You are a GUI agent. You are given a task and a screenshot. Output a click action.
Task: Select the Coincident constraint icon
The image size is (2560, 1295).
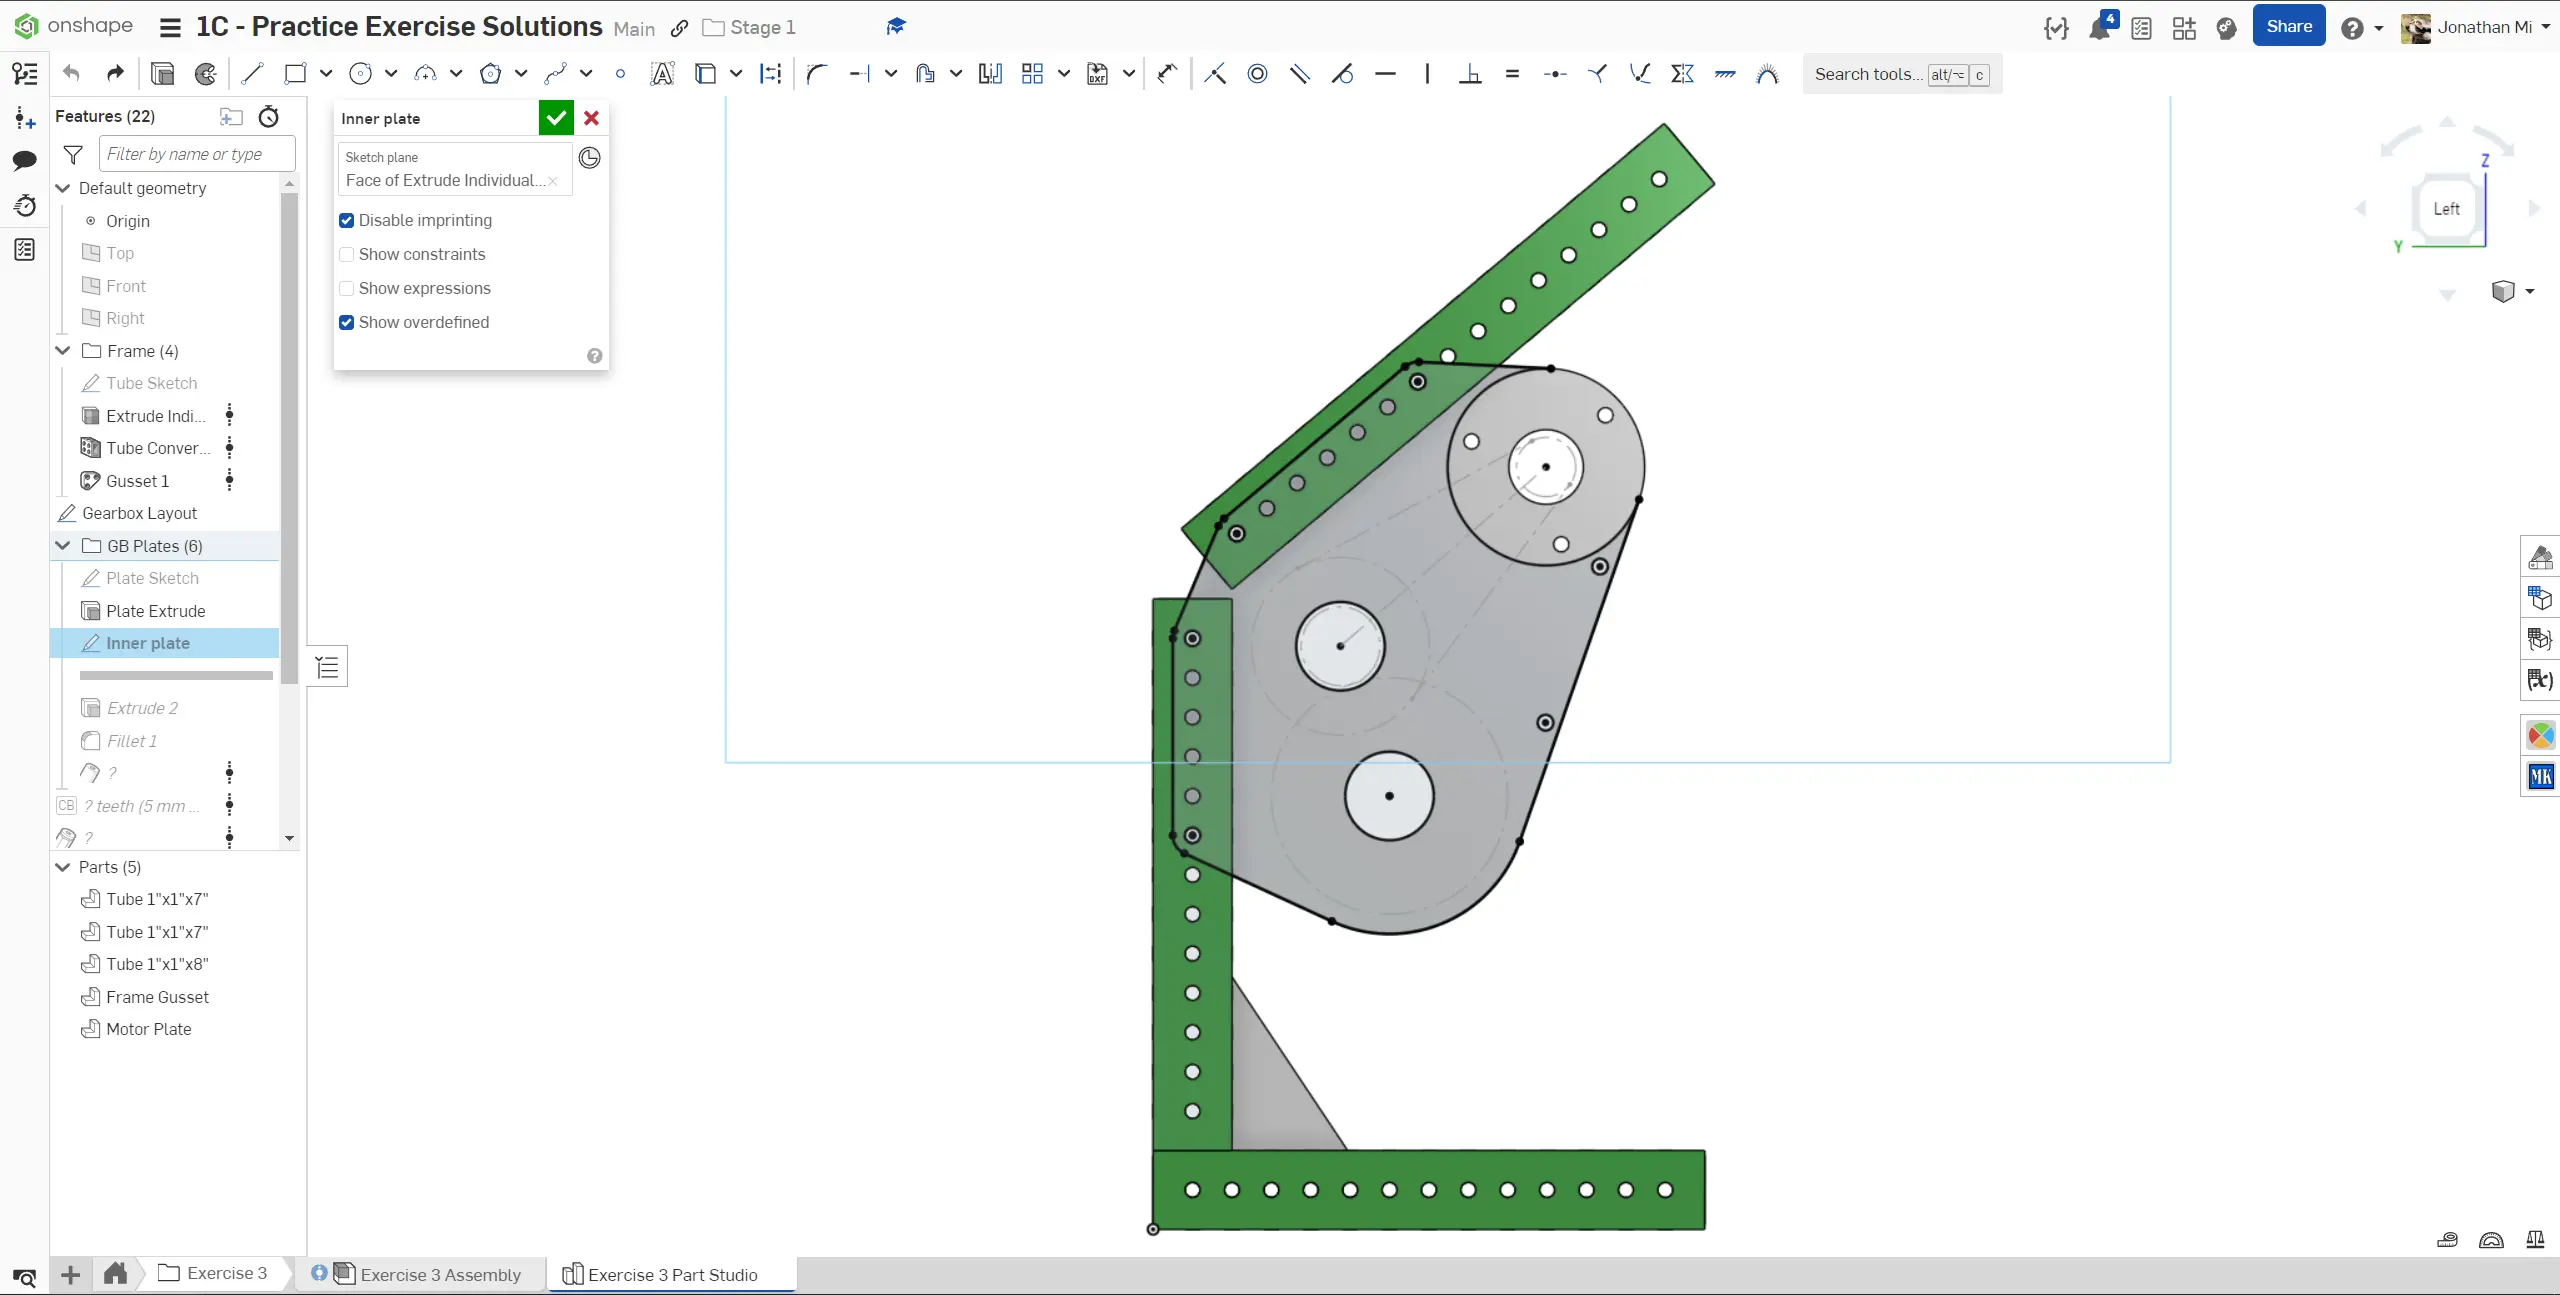point(1215,73)
